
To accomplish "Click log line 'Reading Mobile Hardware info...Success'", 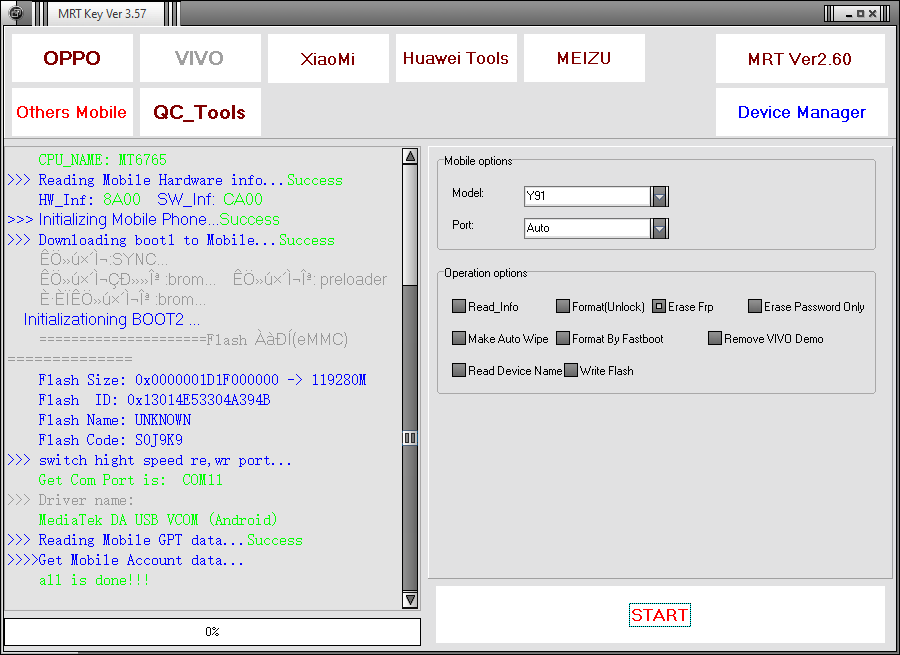I will tap(174, 180).
